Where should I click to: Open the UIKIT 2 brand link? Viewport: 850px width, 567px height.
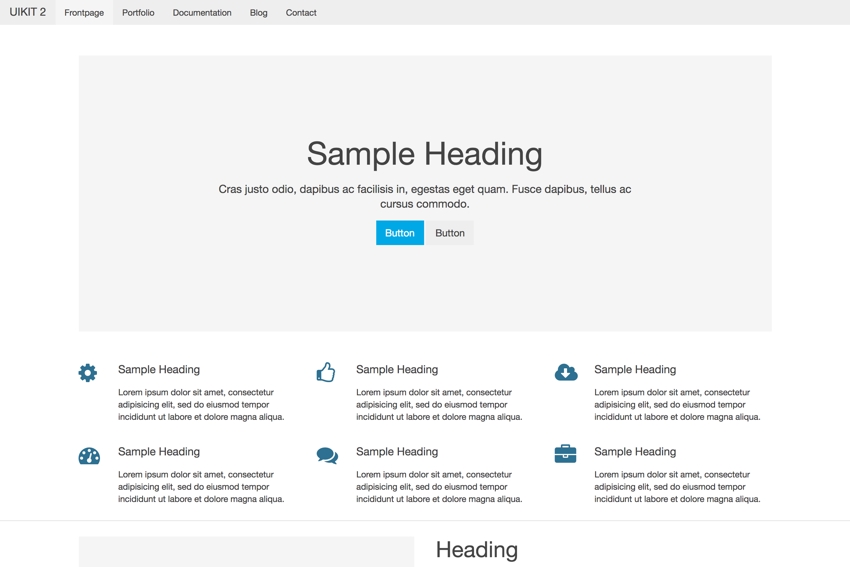28,12
